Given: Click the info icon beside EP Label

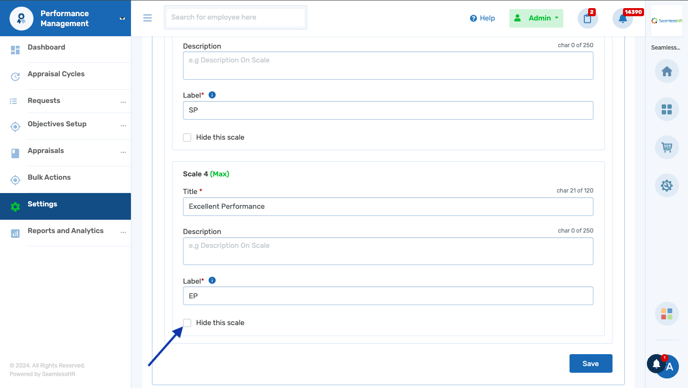Looking at the screenshot, I should [212, 280].
